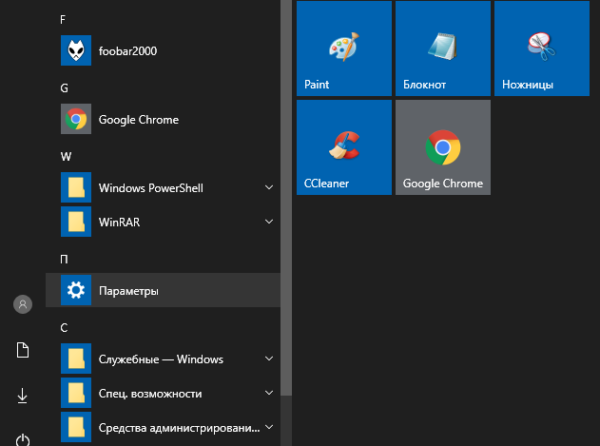Open the Downloads arrow icon in sidebar

coord(23,396)
